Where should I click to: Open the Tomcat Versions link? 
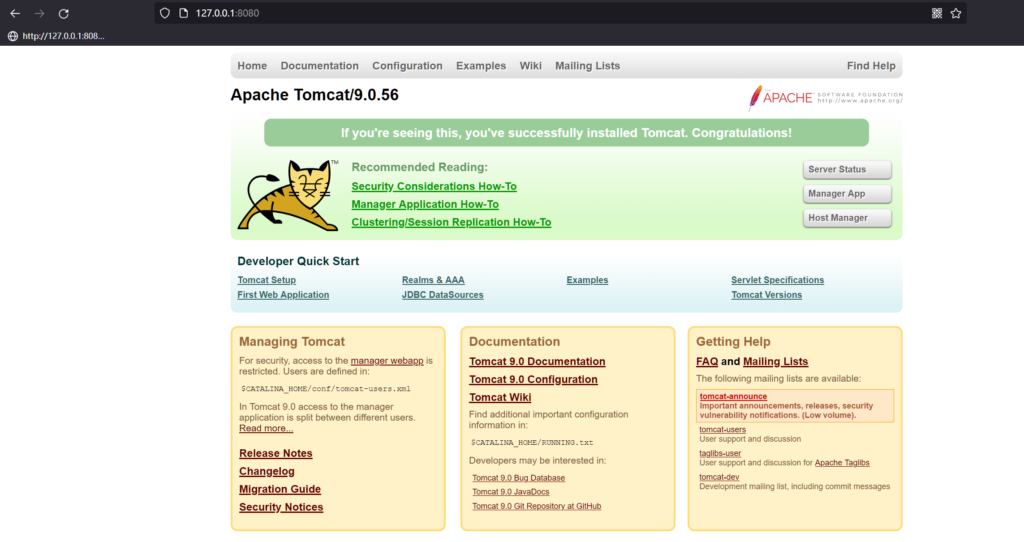(766, 295)
